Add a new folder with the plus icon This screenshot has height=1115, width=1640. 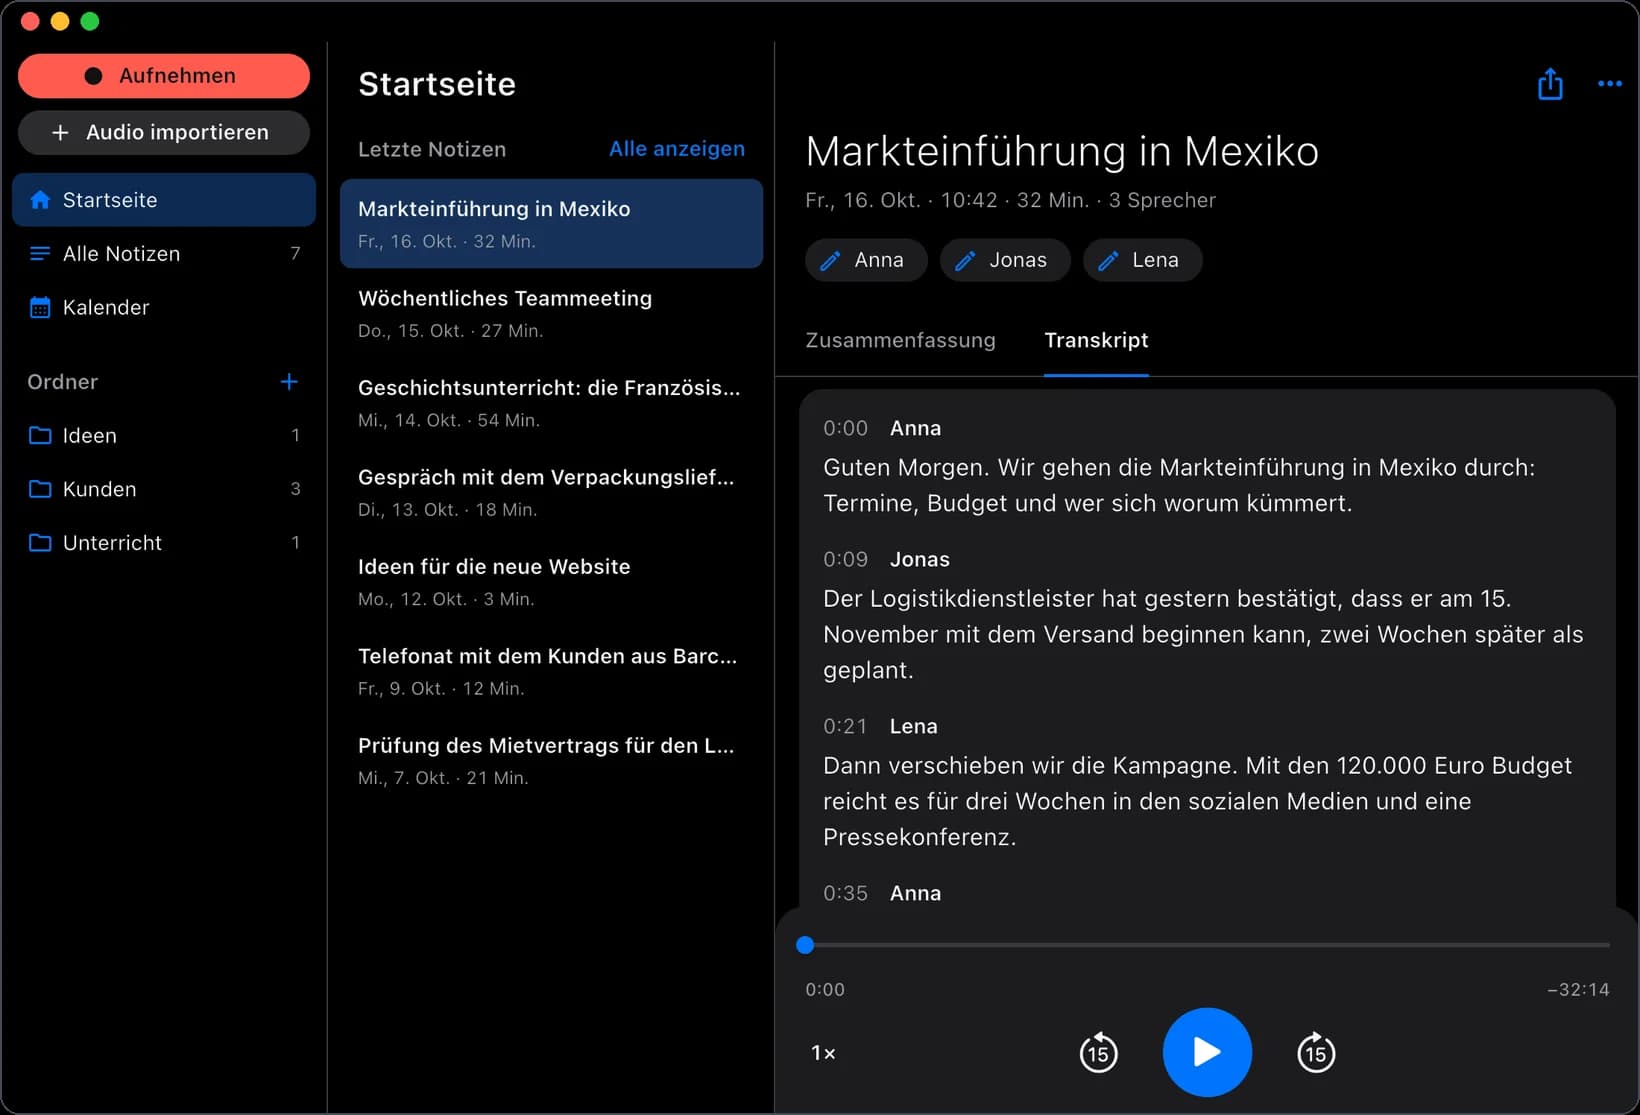tap(289, 381)
